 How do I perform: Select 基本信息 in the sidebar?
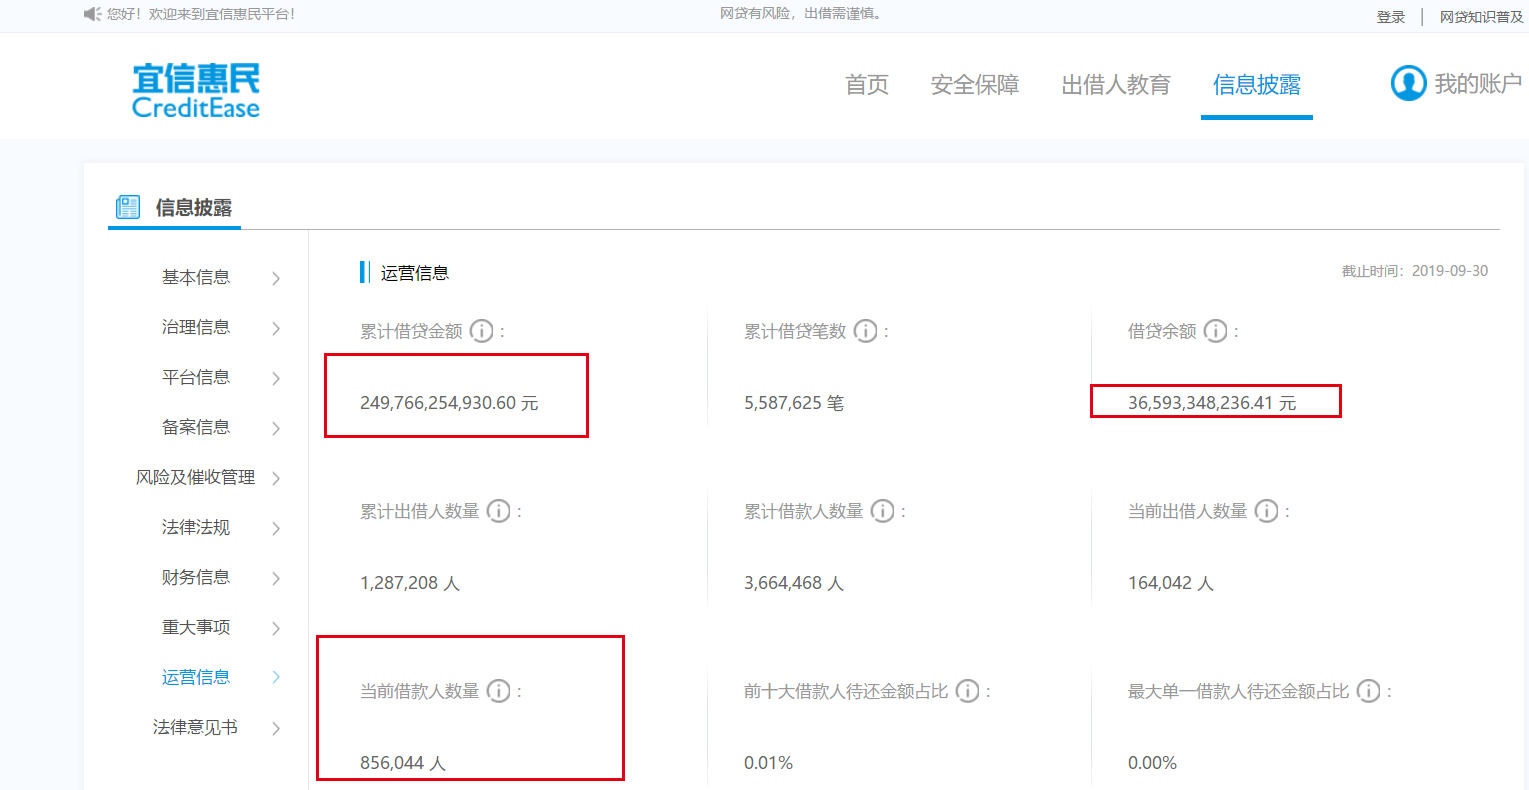click(196, 277)
